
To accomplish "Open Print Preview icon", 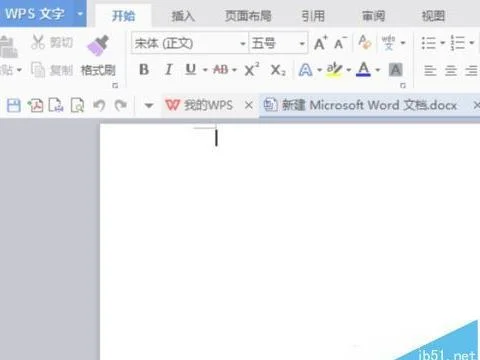I will 77,105.
